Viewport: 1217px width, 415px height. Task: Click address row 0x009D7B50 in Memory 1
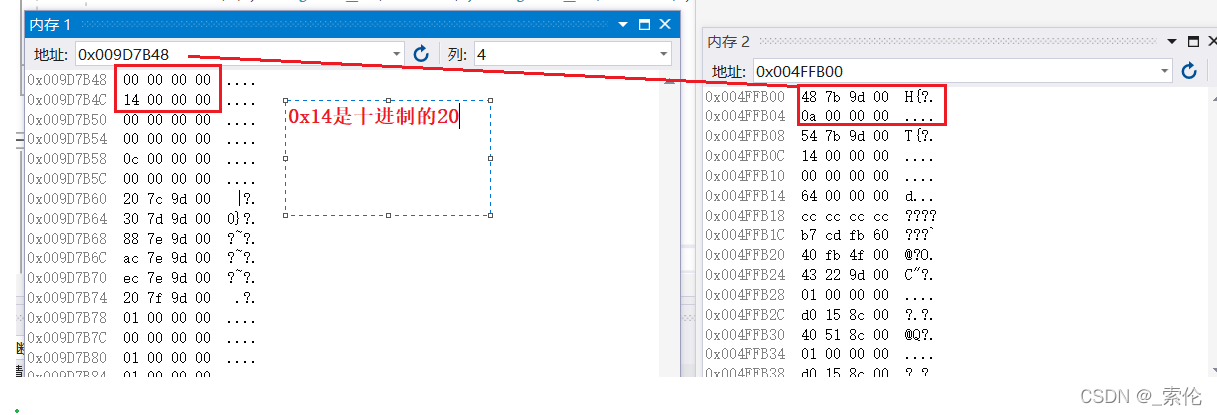point(142,119)
